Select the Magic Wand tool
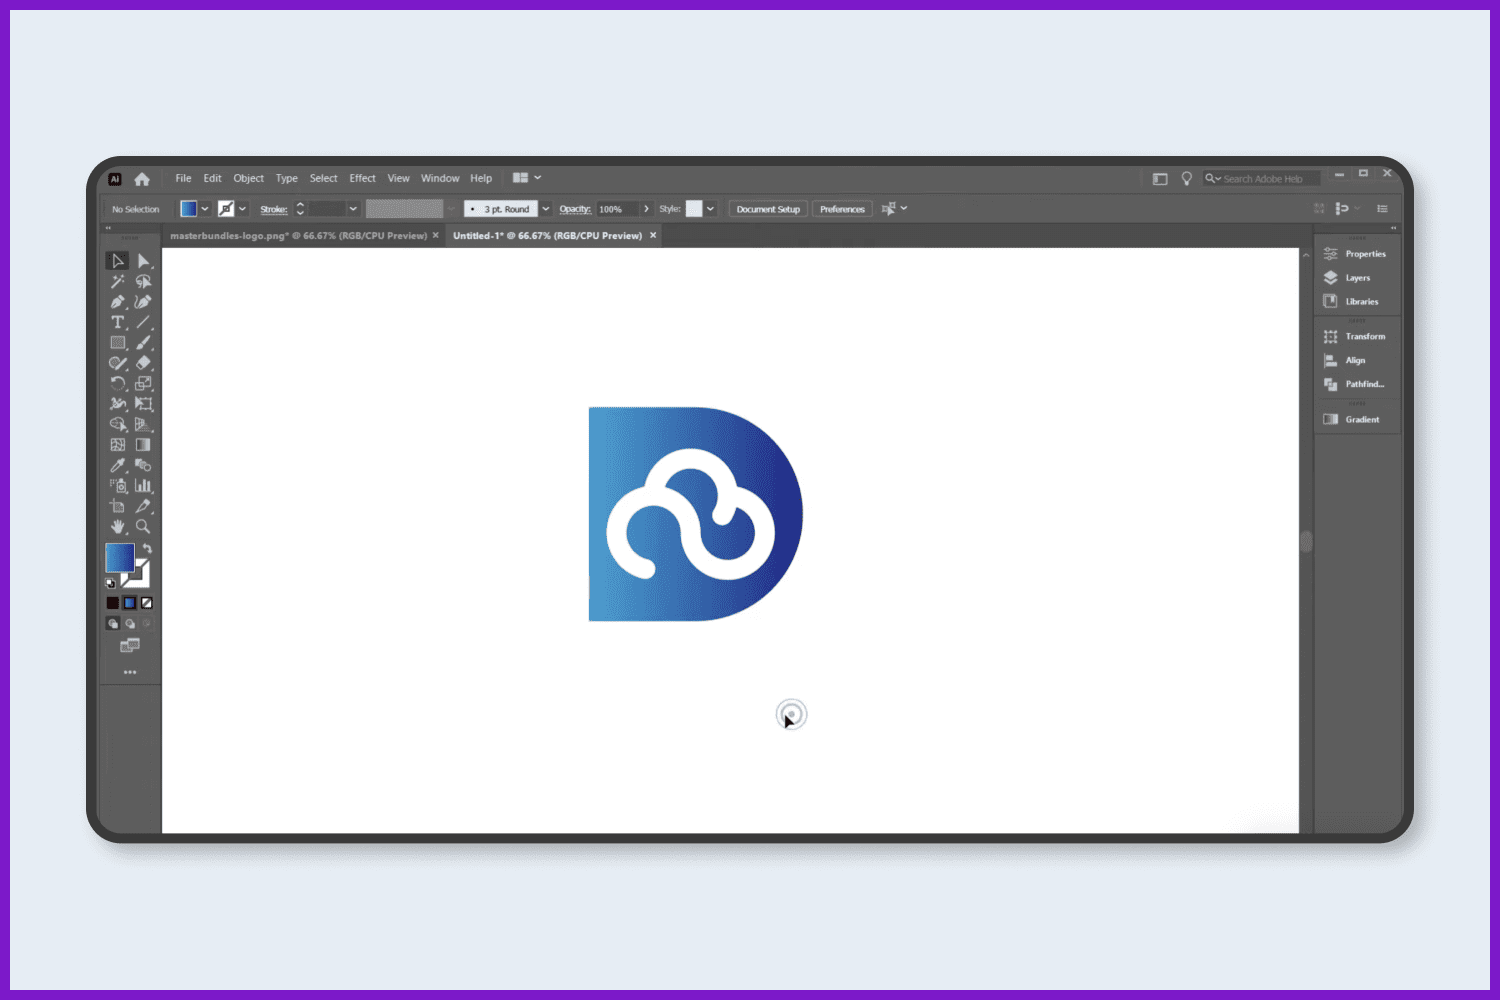The width and height of the screenshot is (1500, 1000). click(x=118, y=281)
